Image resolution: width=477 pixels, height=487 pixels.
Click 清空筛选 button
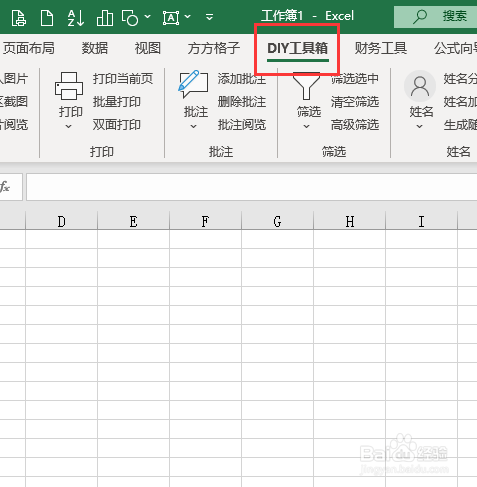click(355, 102)
